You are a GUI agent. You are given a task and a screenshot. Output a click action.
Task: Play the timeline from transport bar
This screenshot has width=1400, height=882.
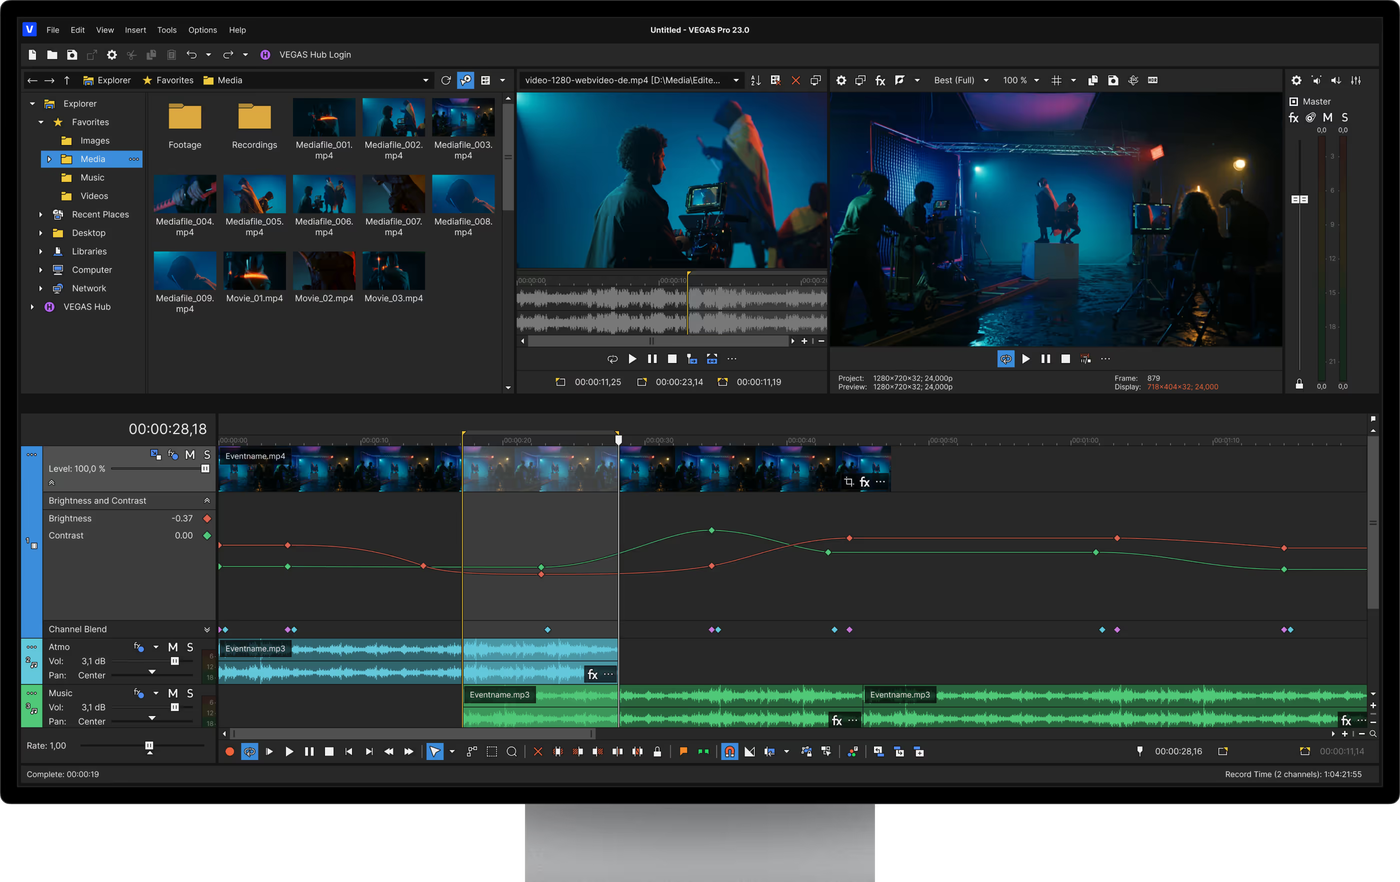tap(289, 751)
